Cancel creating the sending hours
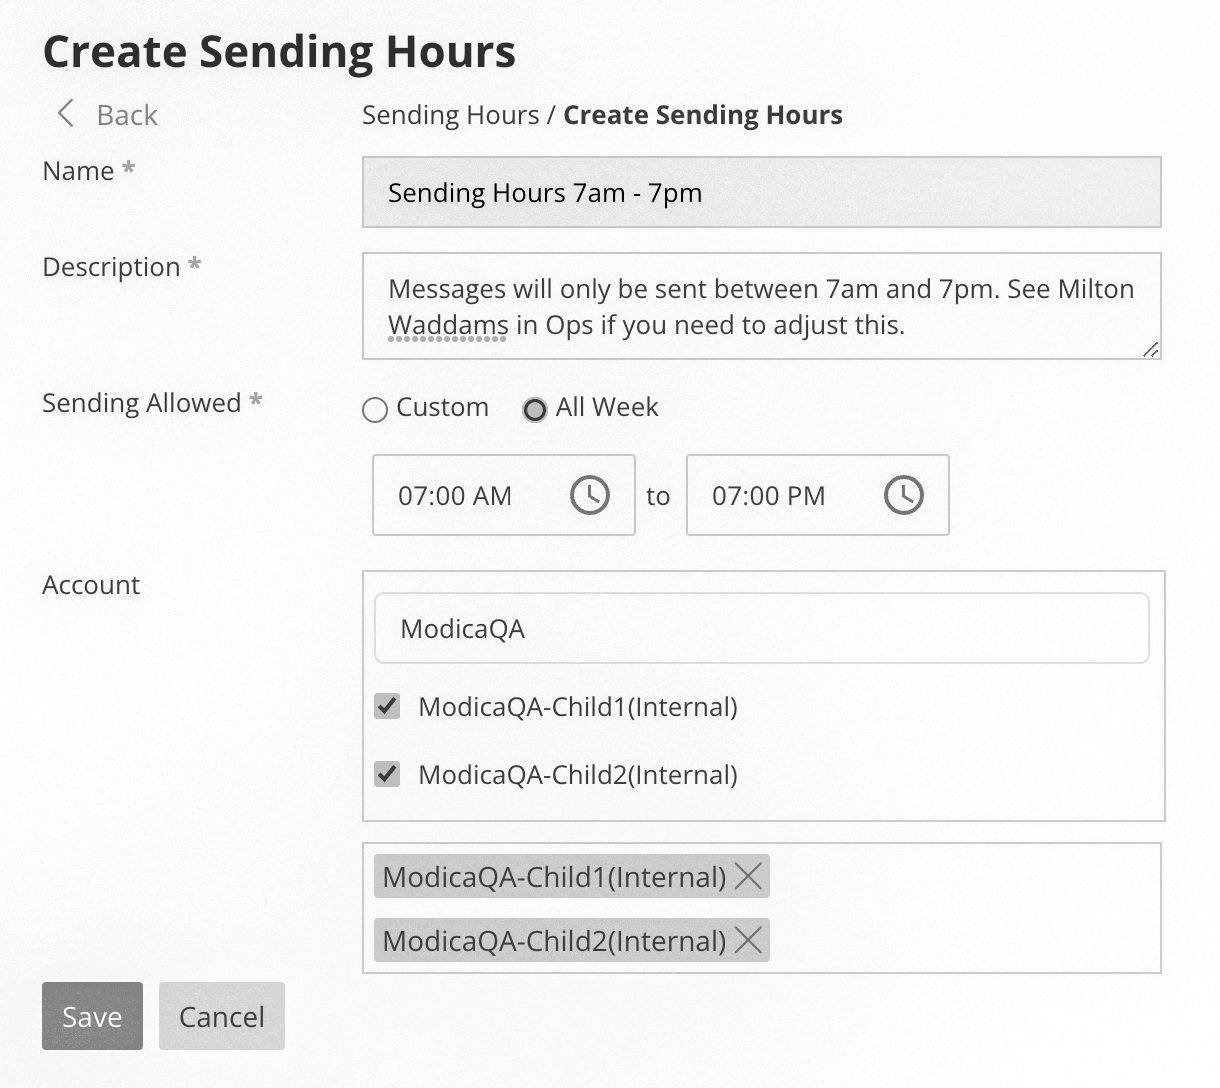The width and height of the screenshot is (1220, 1088). click(221, 1016)
